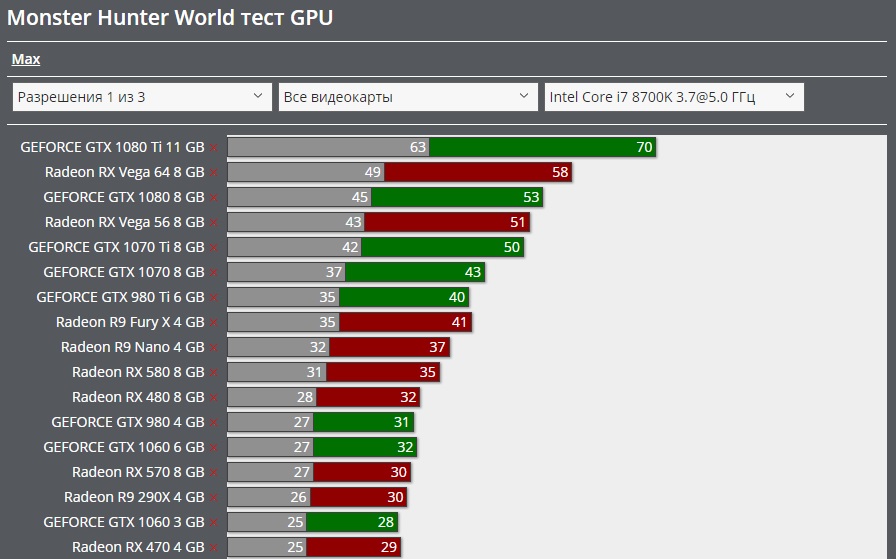Click red x next to Radeon R9 Nano 4 GB
This screenshot has width=896, height=559.
click(x=214, y=348)
